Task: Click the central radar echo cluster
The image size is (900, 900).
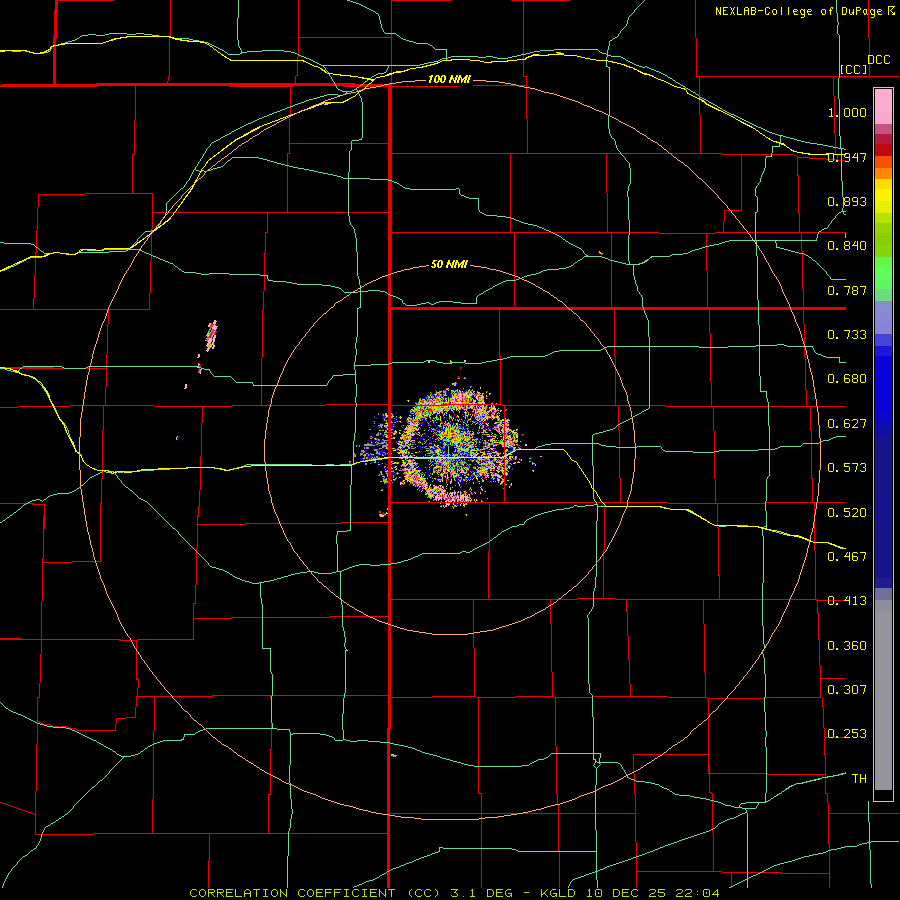Action: click(x=456, y=448)
